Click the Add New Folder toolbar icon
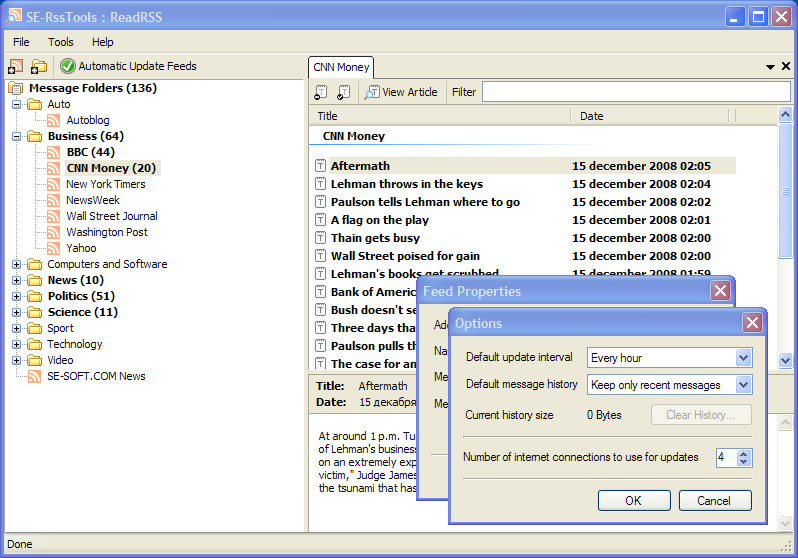Screen dimensions: 798x558 coord(39,66)
